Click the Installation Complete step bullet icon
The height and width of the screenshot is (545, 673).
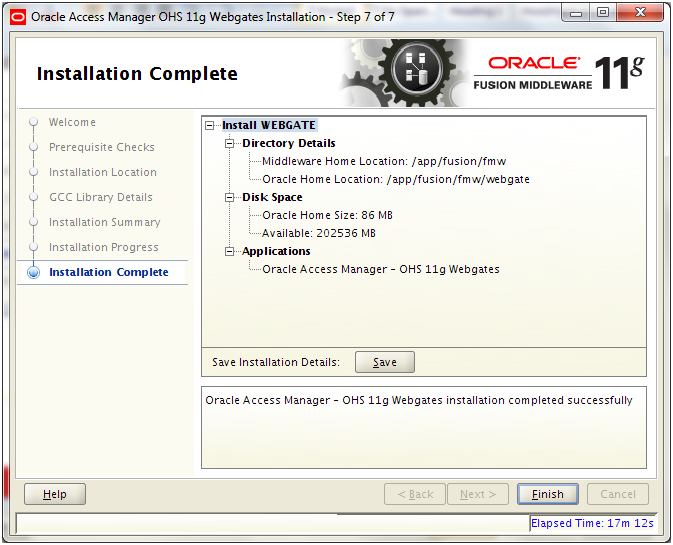click(x=33, y=272)
